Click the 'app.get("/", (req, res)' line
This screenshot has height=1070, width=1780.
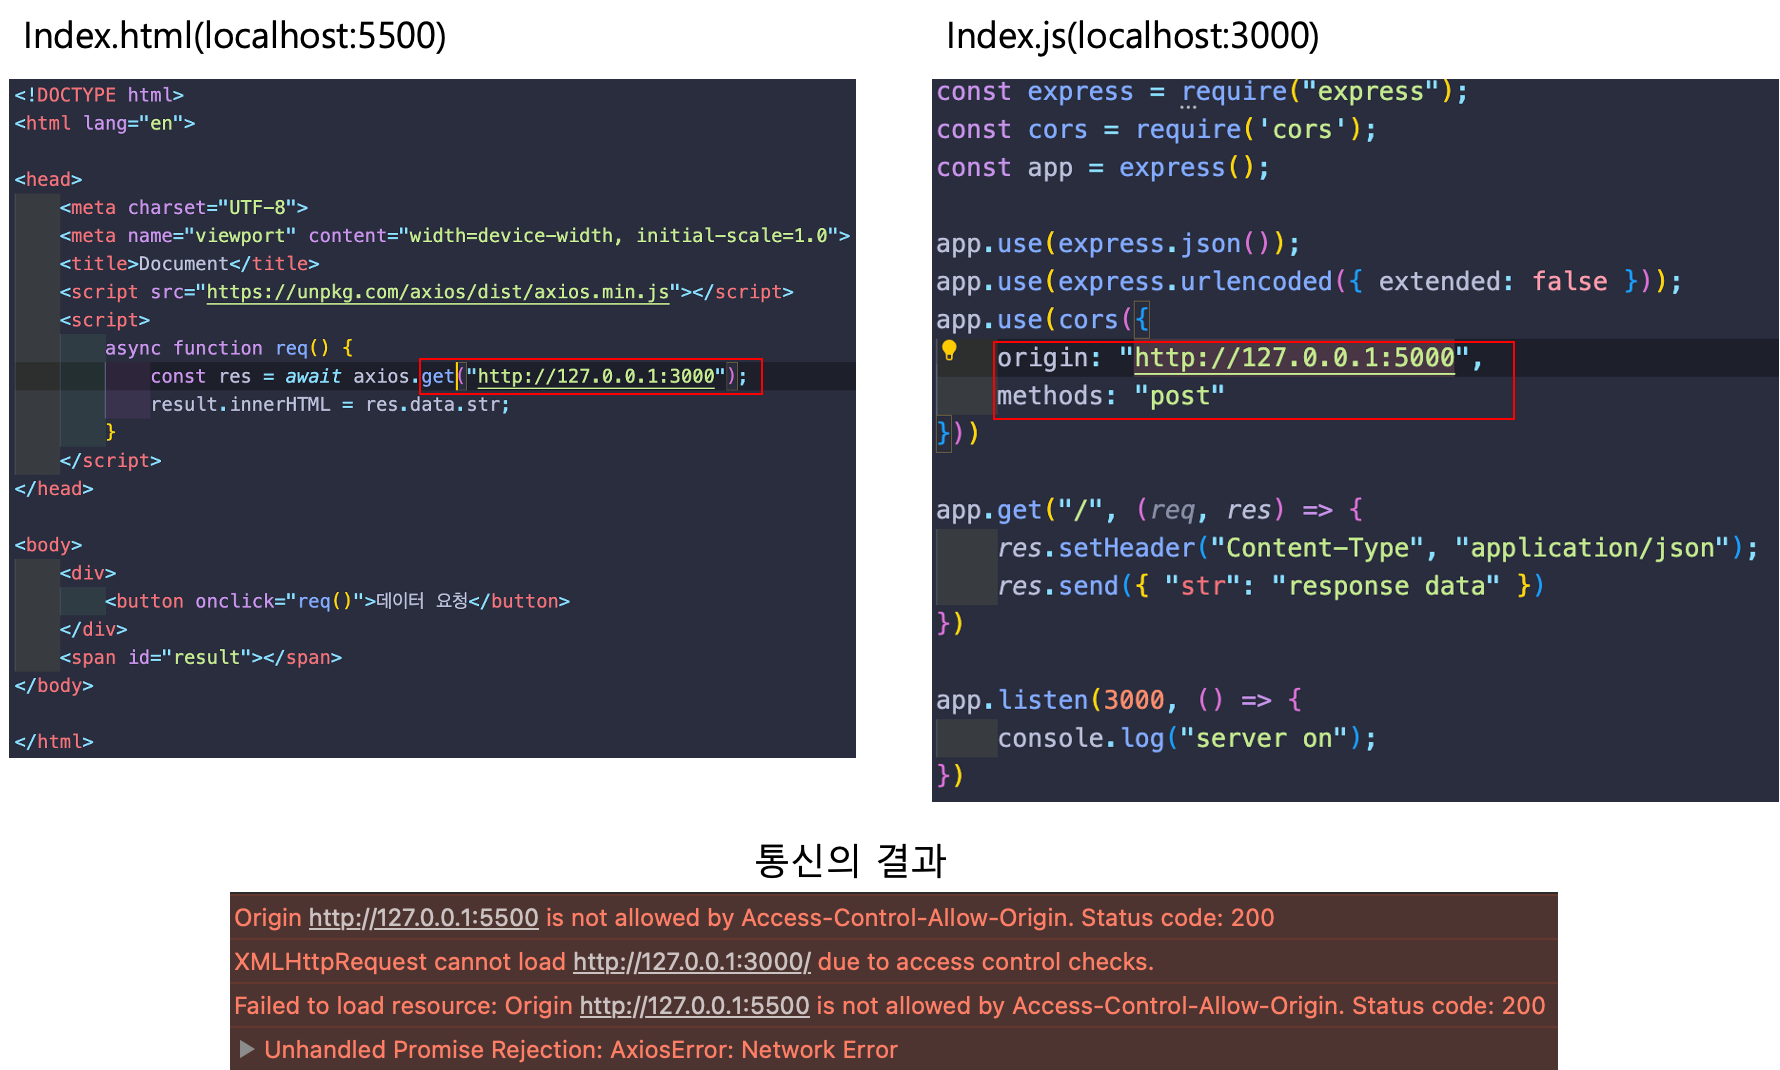(1149, 510)
